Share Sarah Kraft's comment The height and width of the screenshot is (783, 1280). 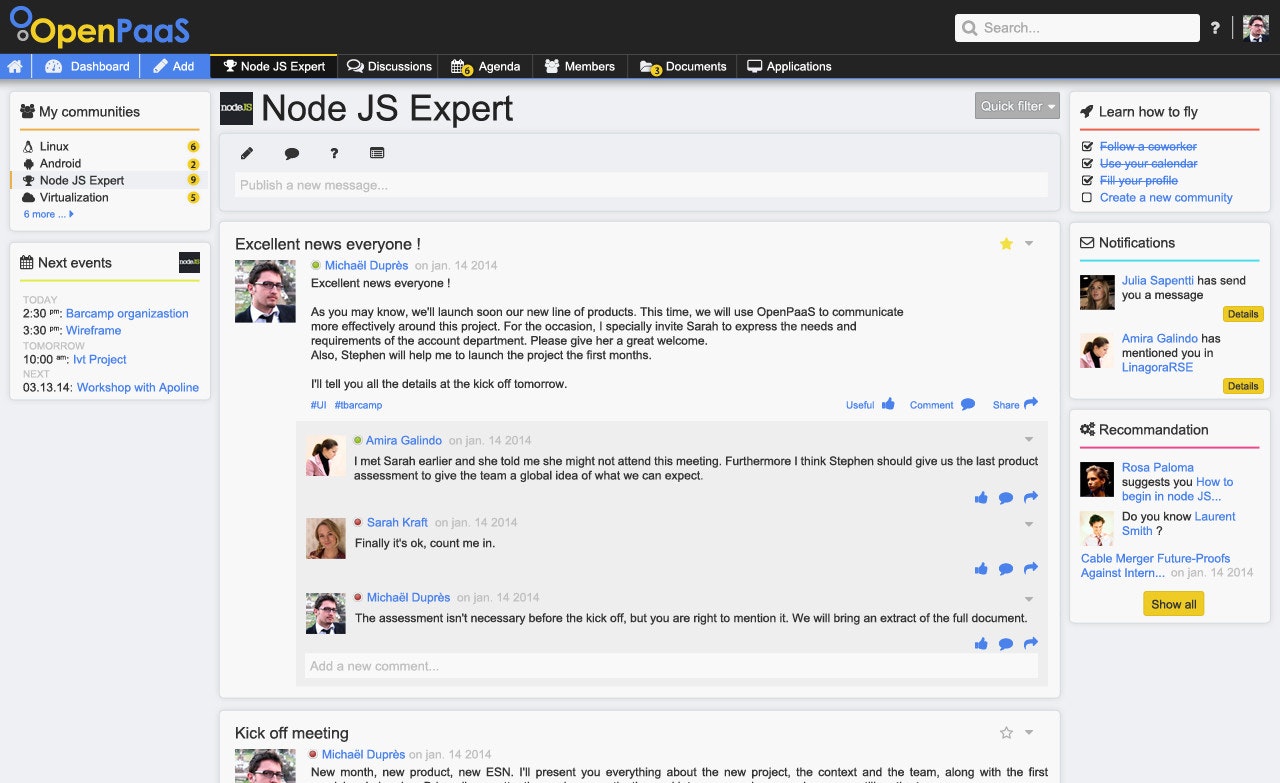(x=1031, y=568)
